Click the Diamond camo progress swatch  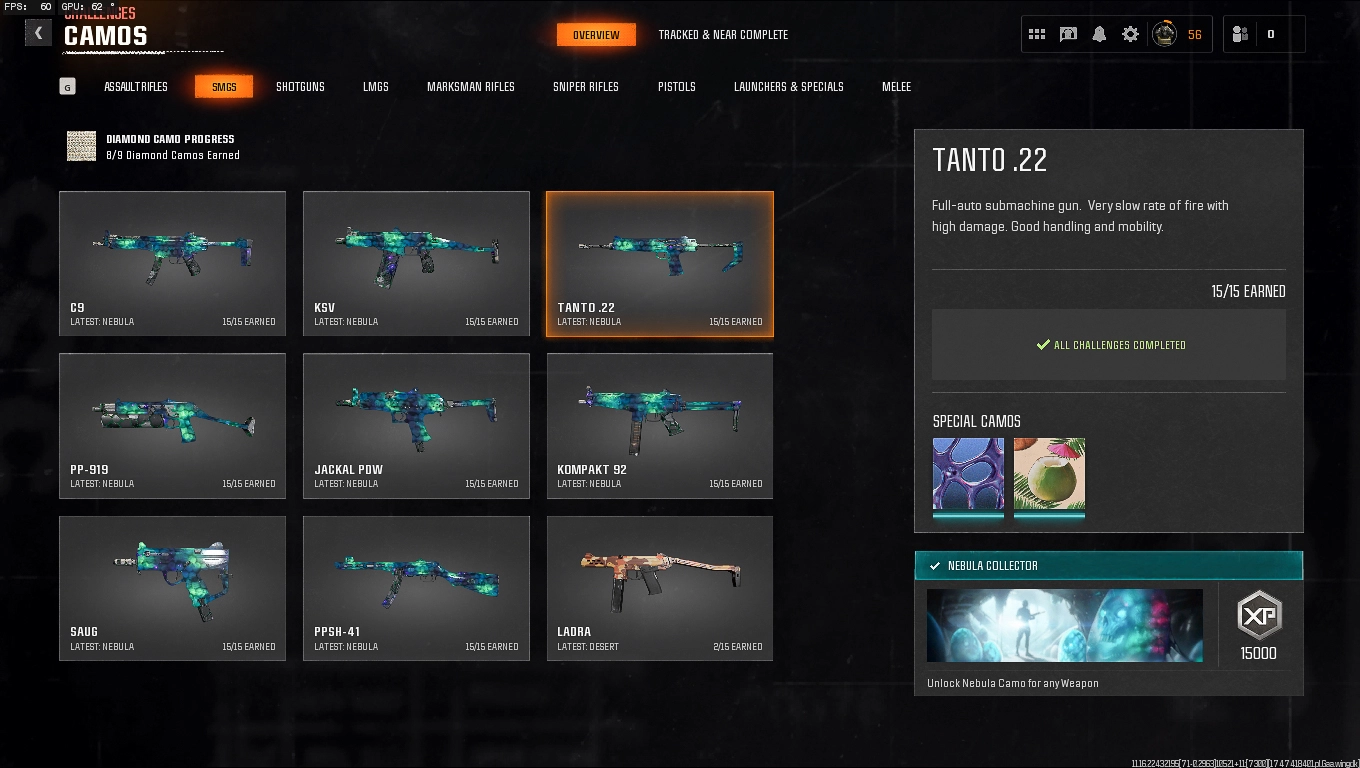tap(81, 146)
